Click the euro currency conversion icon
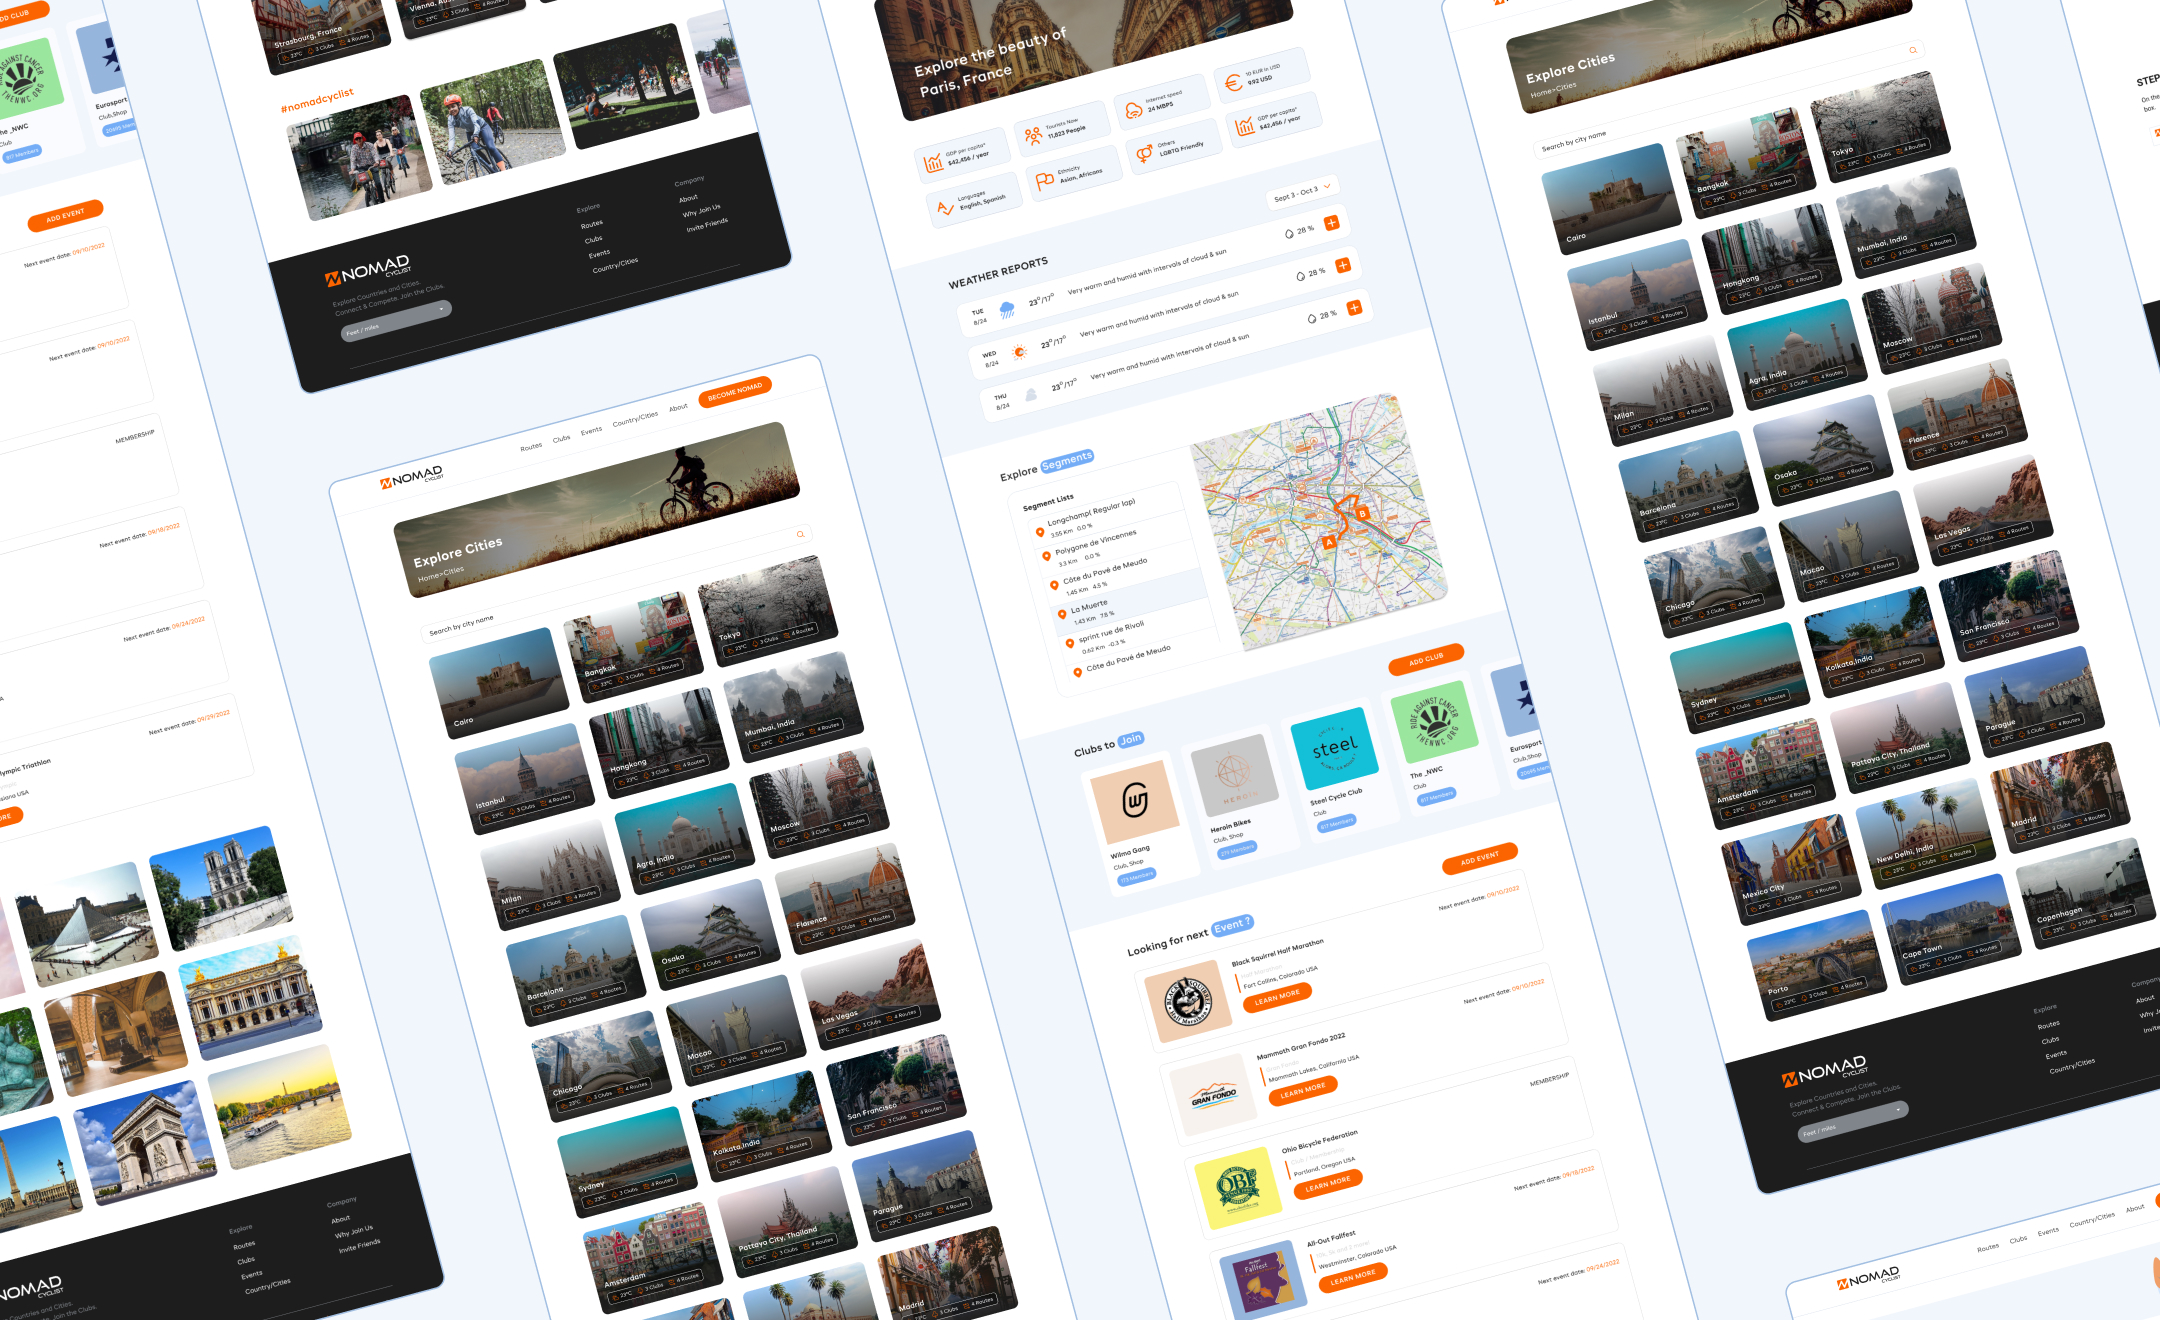The image size is (2160, 1320). (1233, 84)
